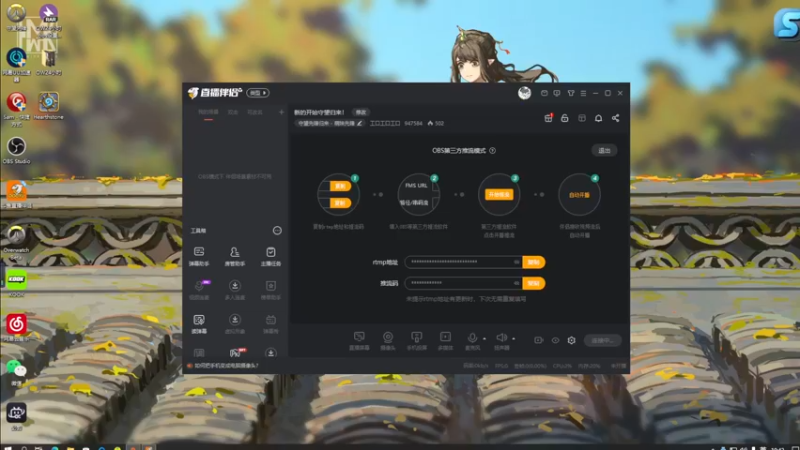Open the tool with purple badge
The image size is (800, 450).
tap(199, 290)
